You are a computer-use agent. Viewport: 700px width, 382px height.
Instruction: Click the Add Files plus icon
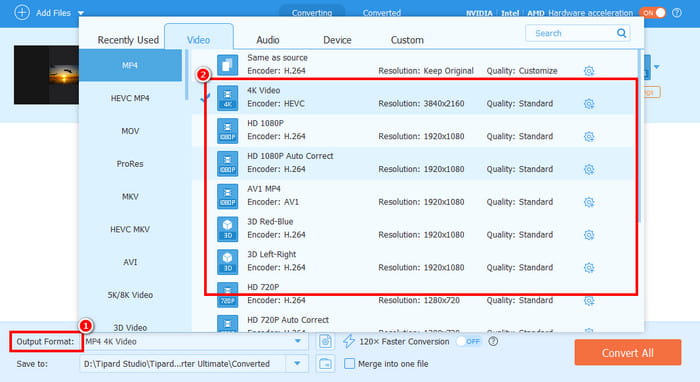coord(22,12)
